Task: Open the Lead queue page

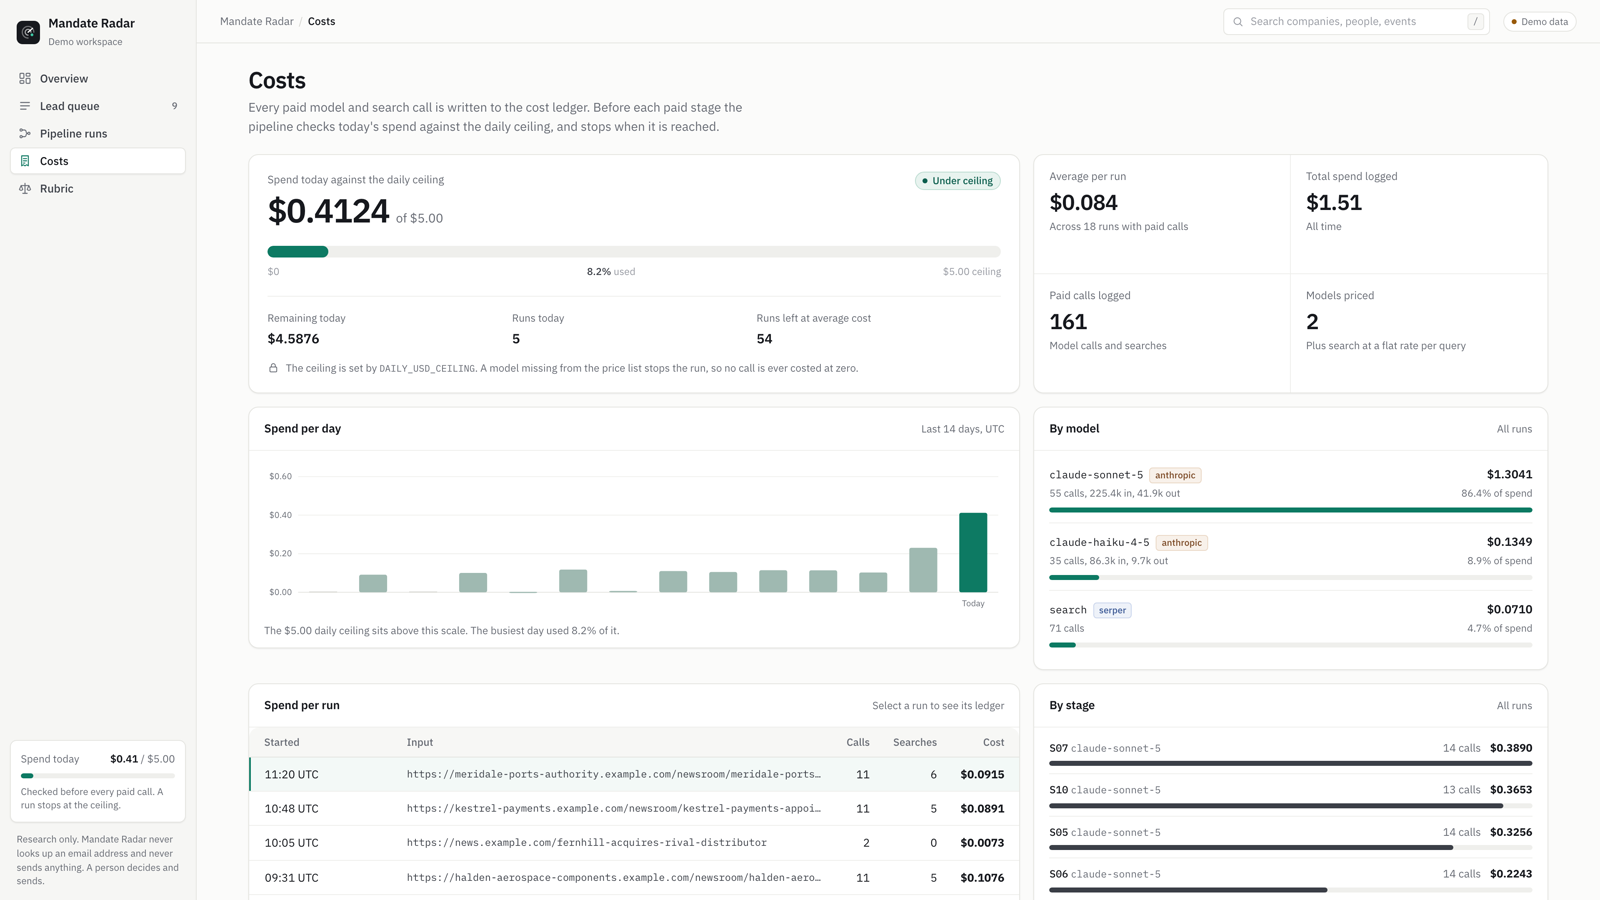Action: click(98, 106)
